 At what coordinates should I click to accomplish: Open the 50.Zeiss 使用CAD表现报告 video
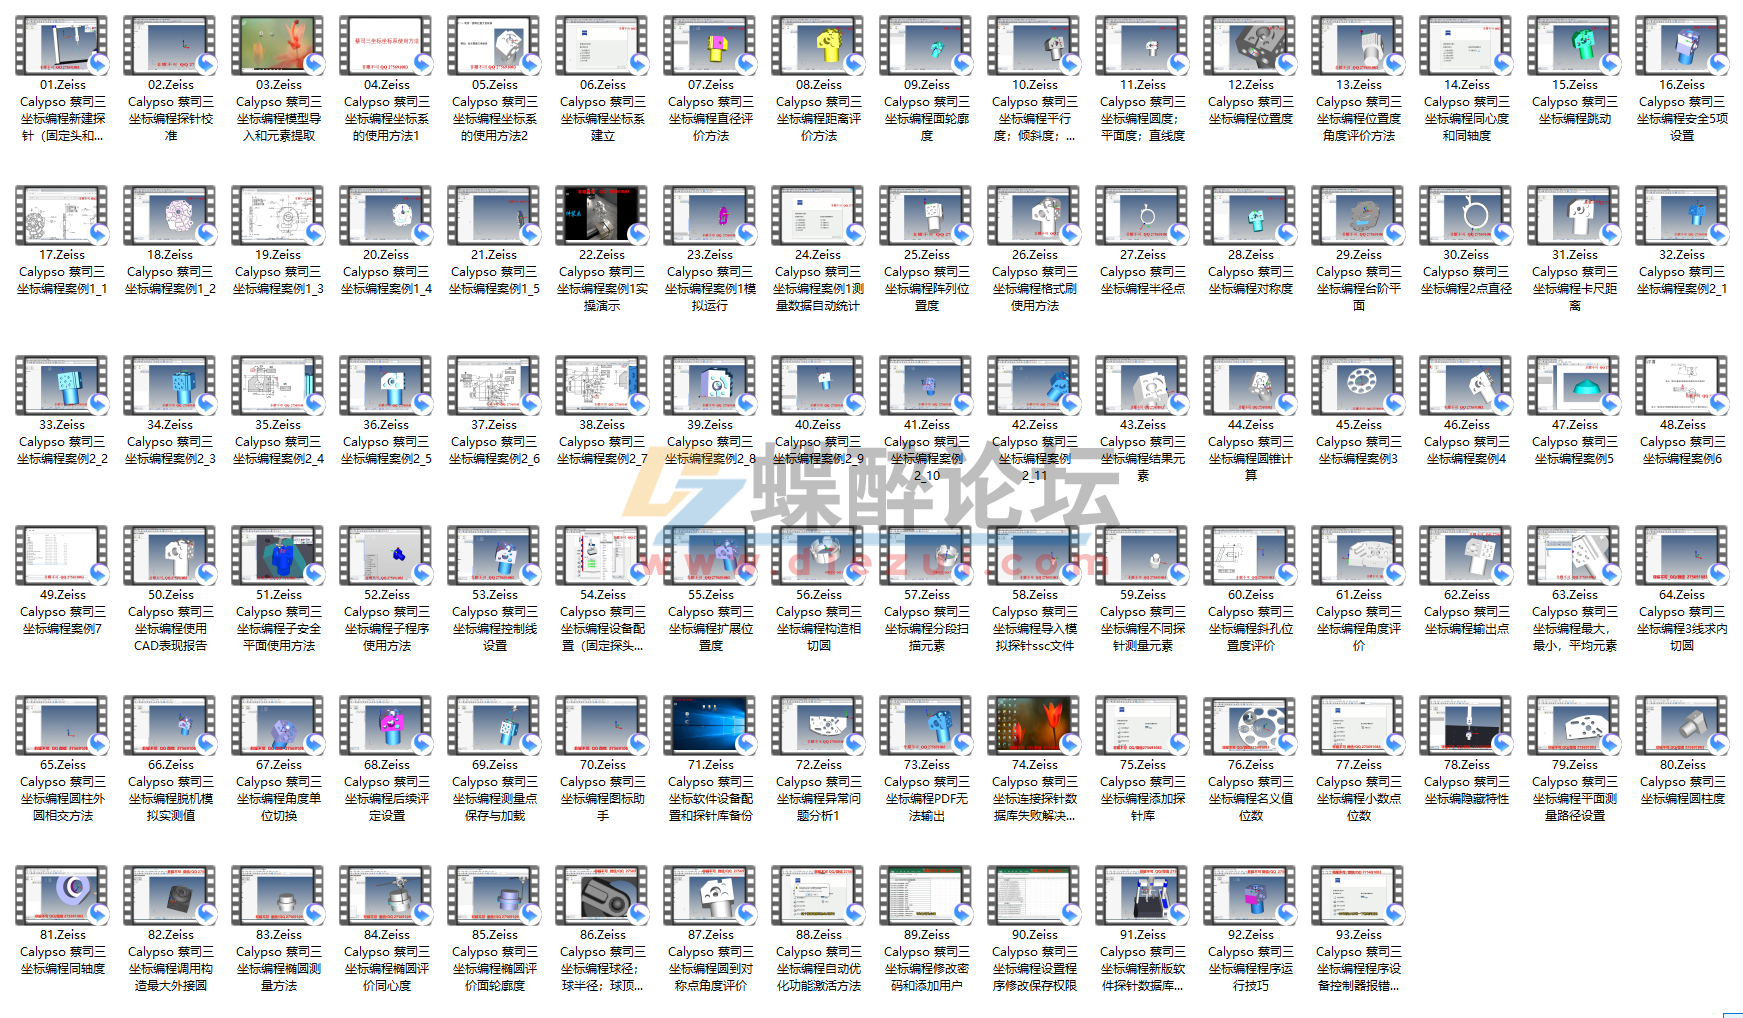169,556
